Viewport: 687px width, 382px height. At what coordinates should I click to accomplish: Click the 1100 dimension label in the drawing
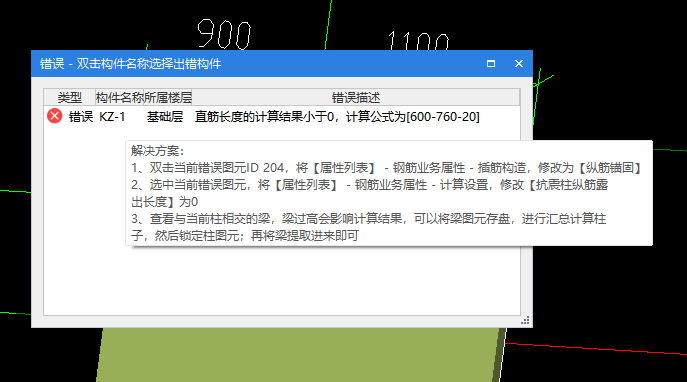pos(418,40)
